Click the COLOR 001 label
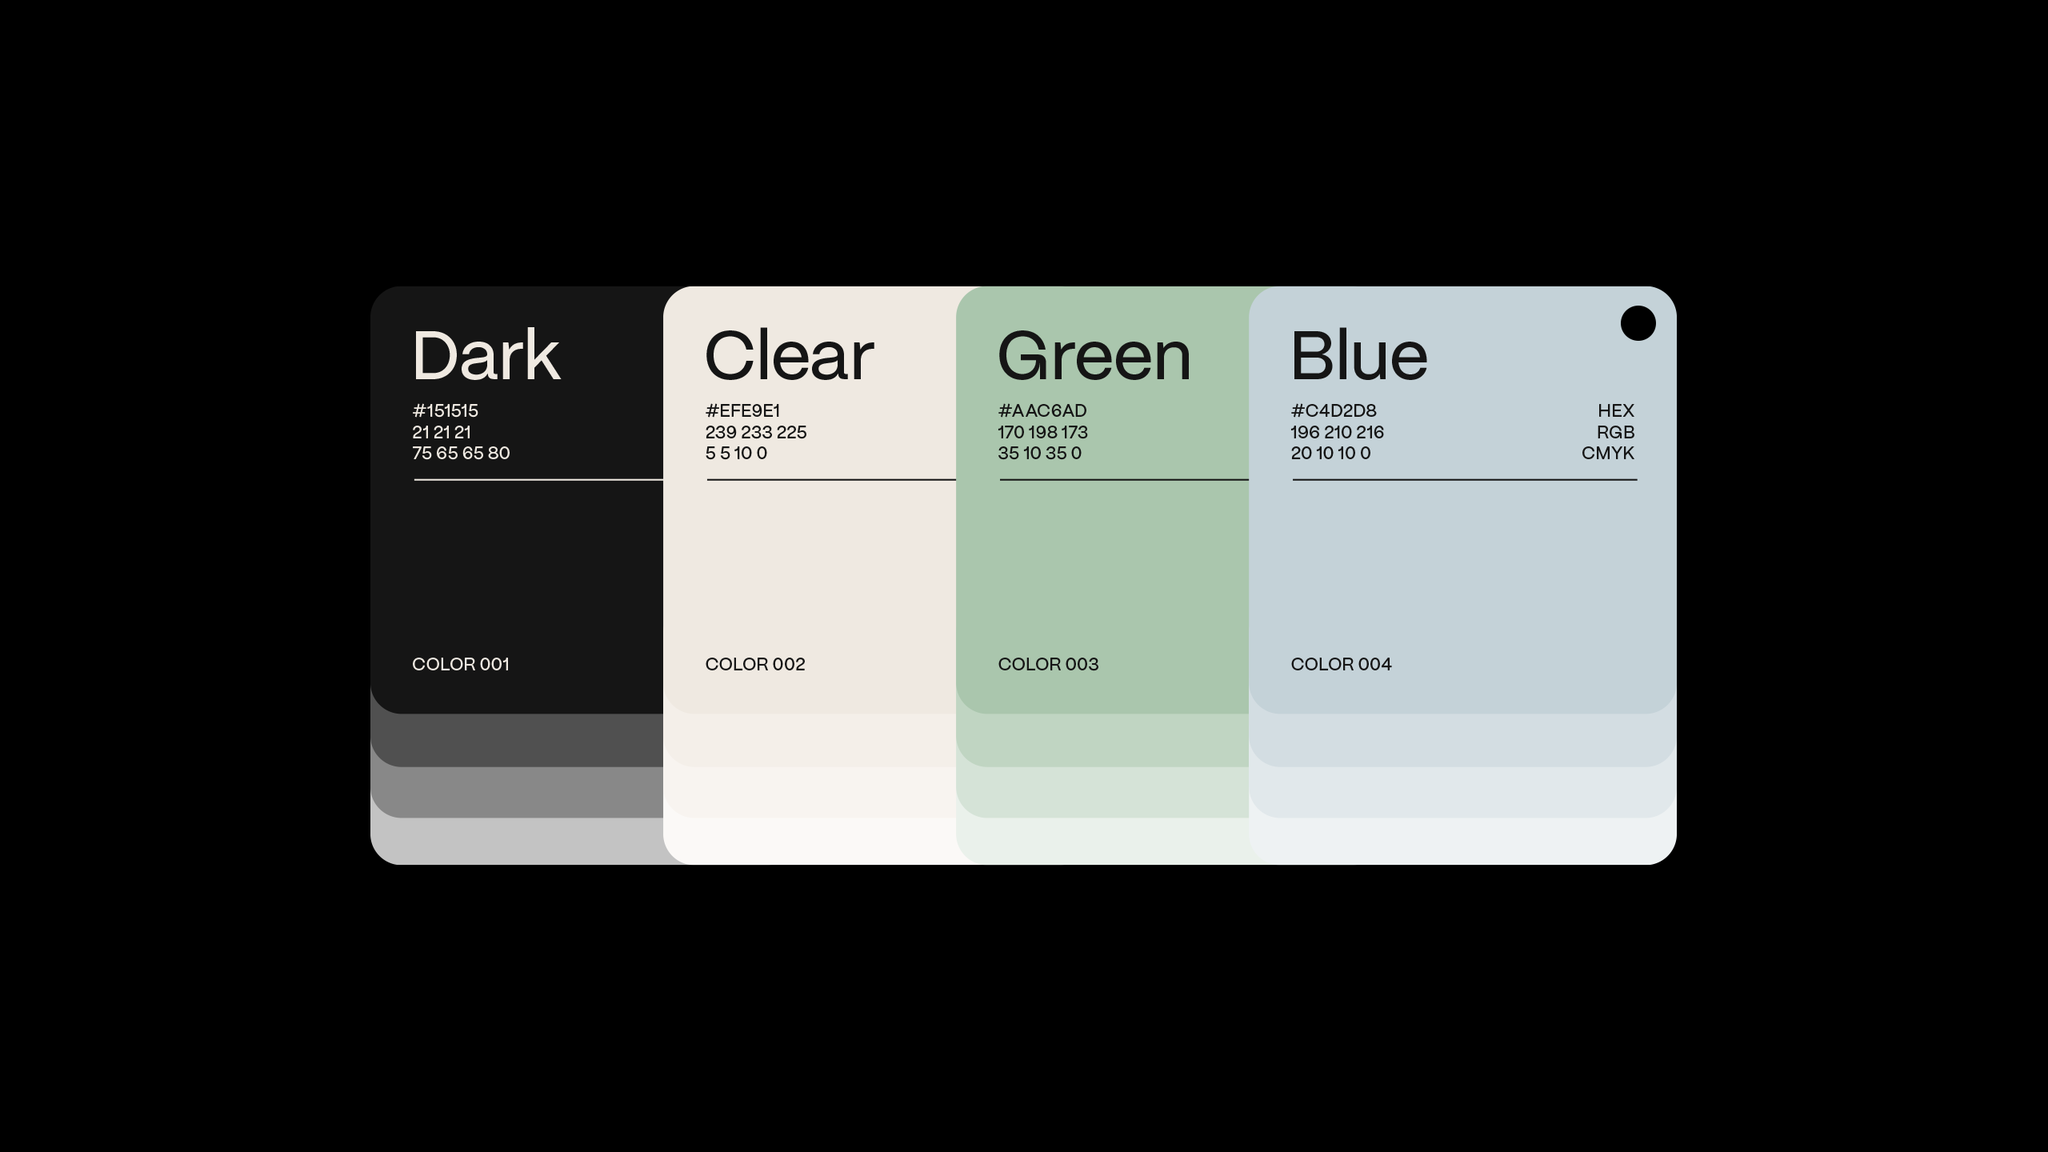 [461, 664]
